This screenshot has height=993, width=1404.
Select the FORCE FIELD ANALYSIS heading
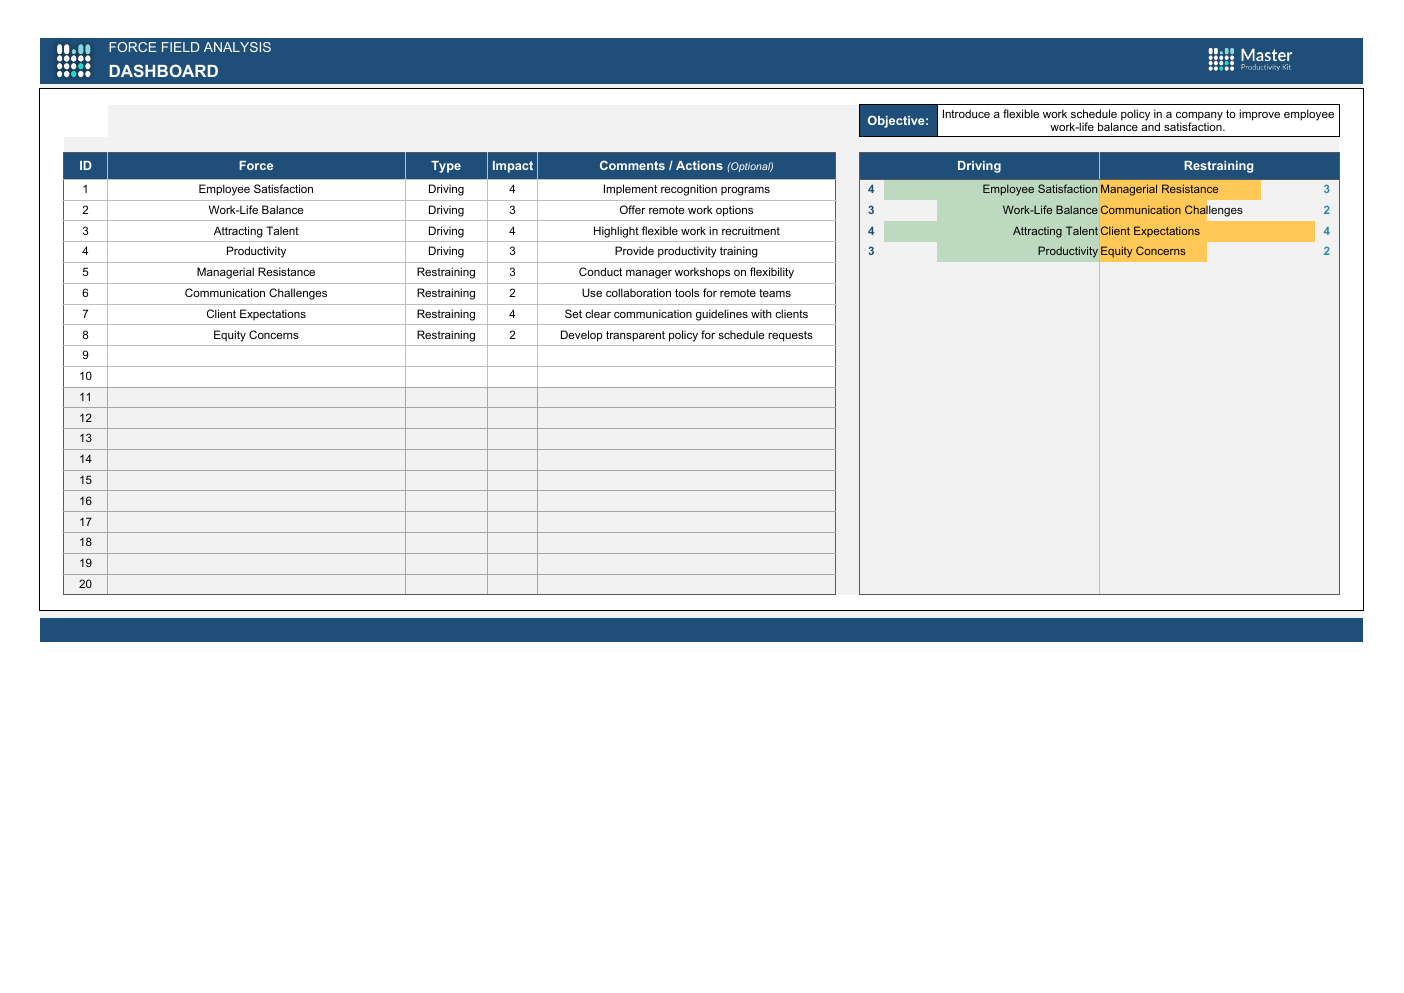pyautogui.click(x=190, y=47)
